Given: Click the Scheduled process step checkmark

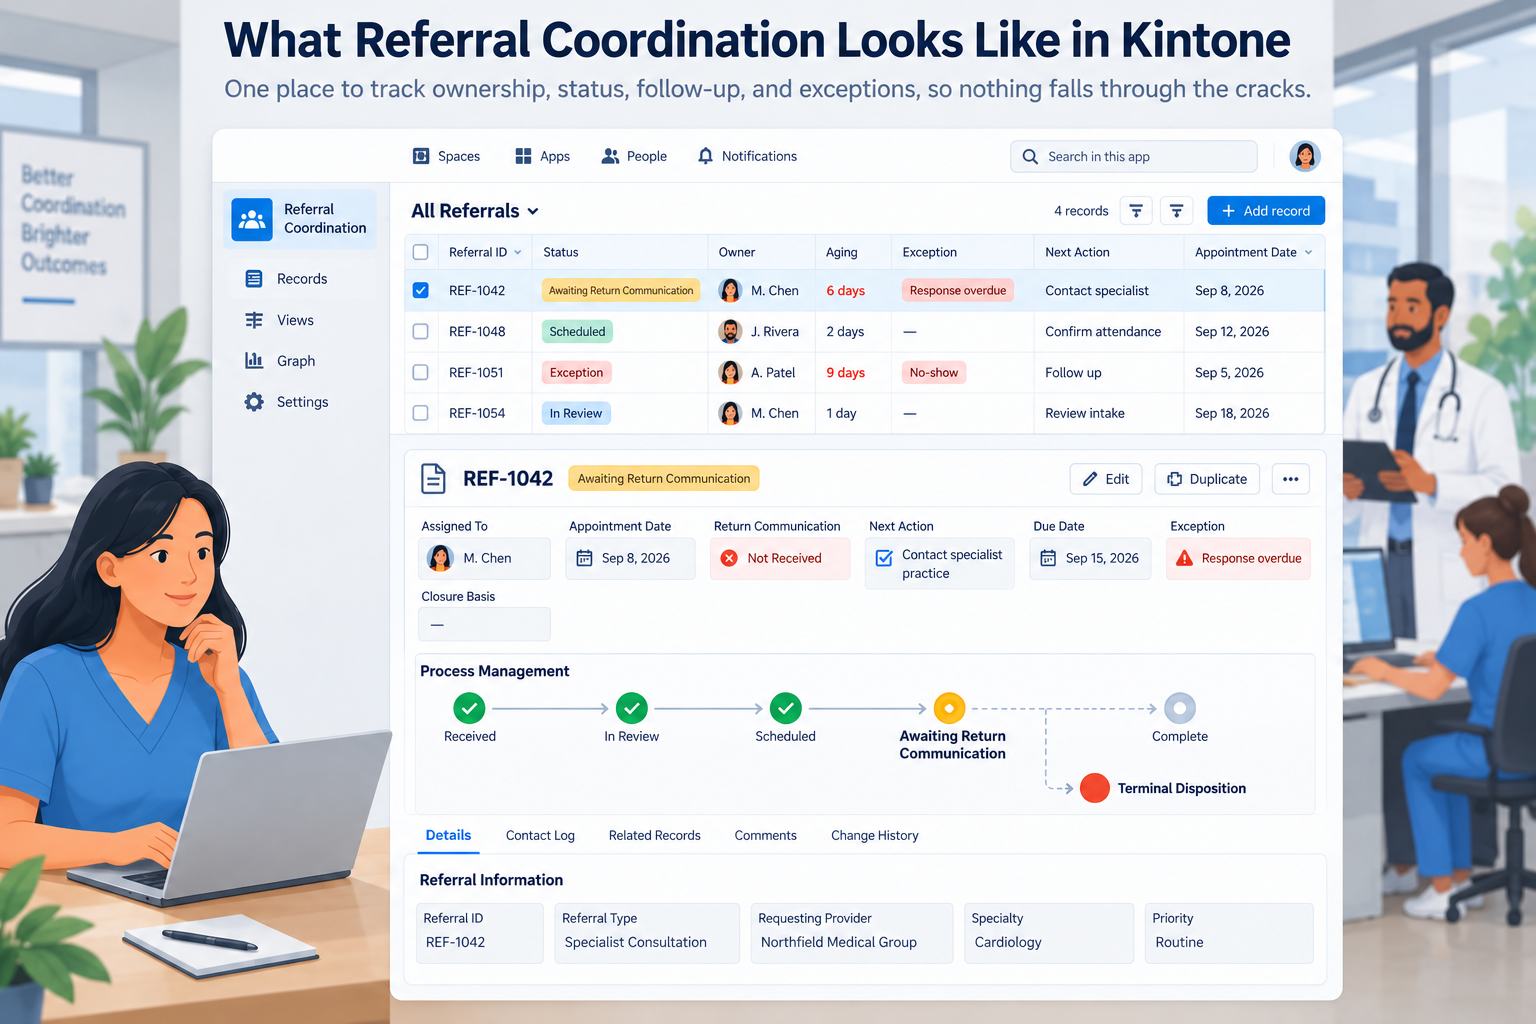Looking at the screenshot, I should (x=786, y=708).
